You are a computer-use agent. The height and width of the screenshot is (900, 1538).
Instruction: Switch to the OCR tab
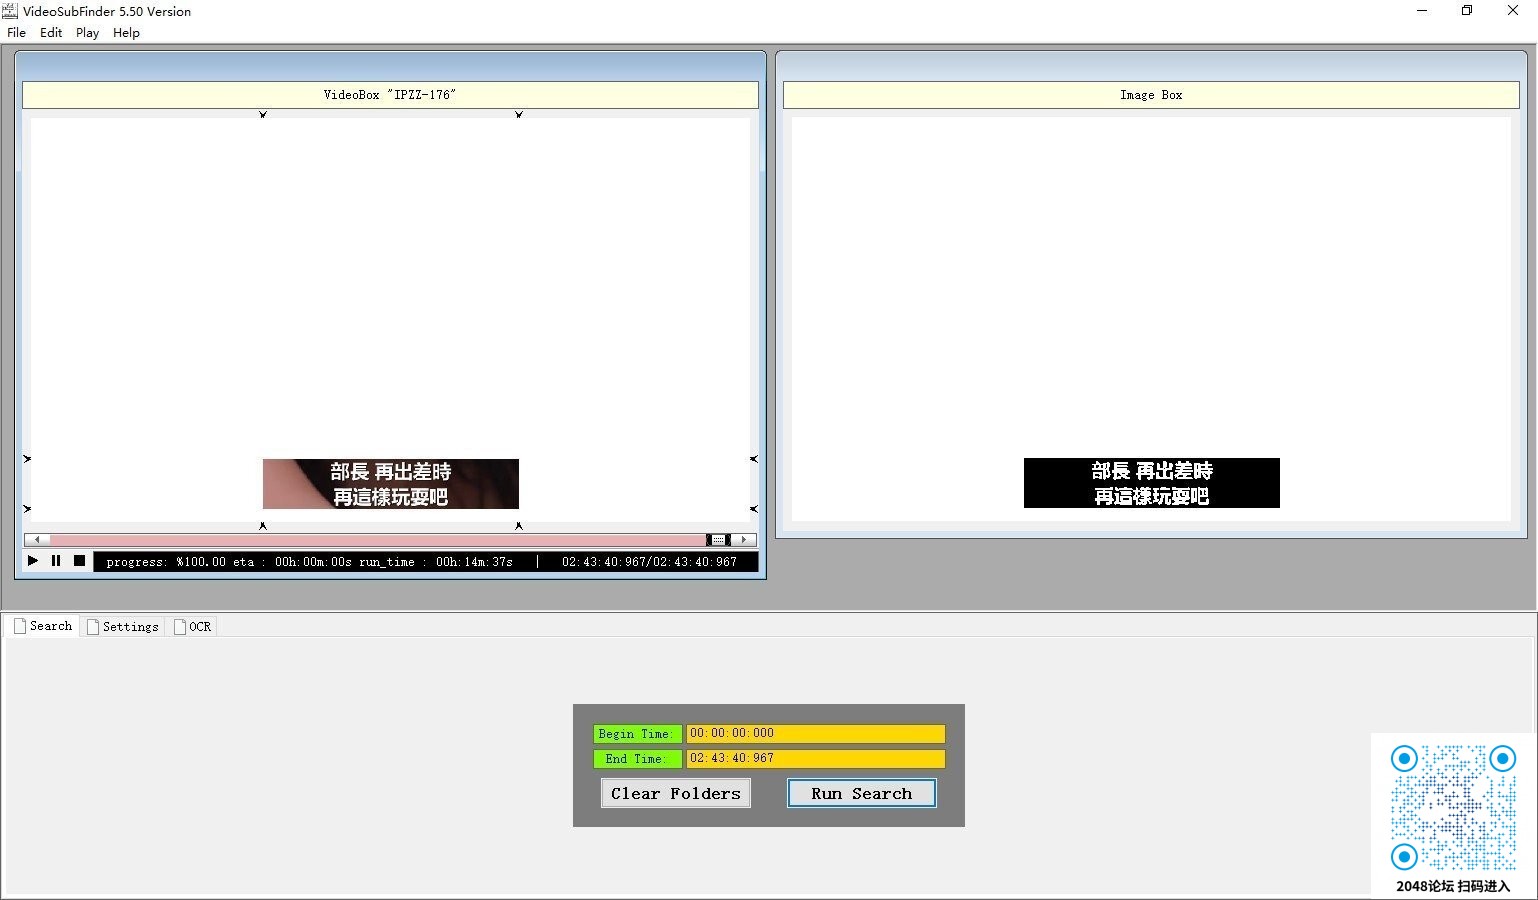point(193,626)
